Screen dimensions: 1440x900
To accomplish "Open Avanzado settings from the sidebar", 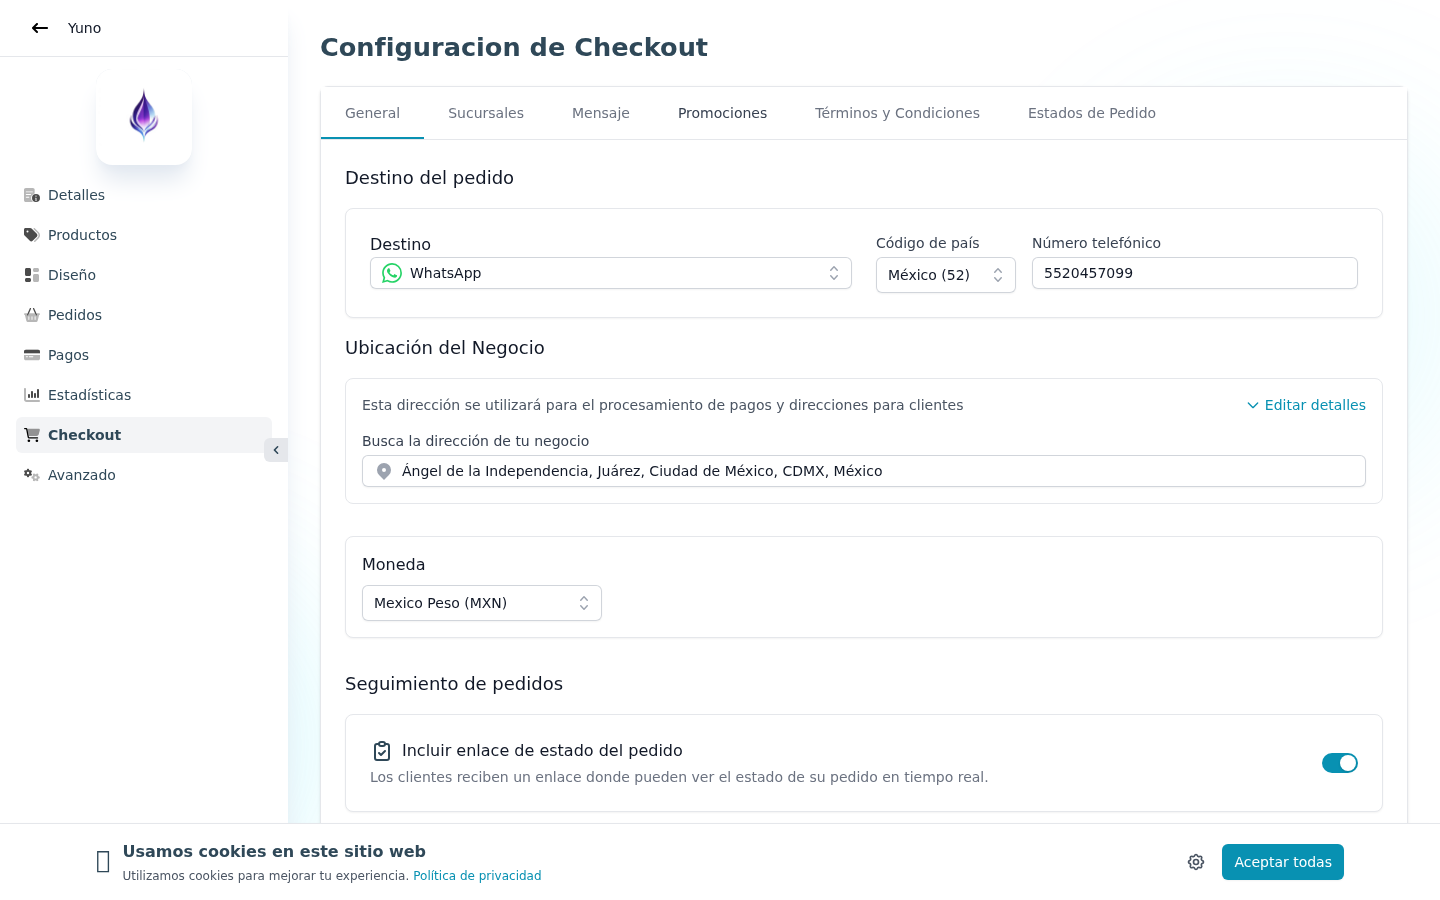I will pyautogui.click(x=30, y=475).
